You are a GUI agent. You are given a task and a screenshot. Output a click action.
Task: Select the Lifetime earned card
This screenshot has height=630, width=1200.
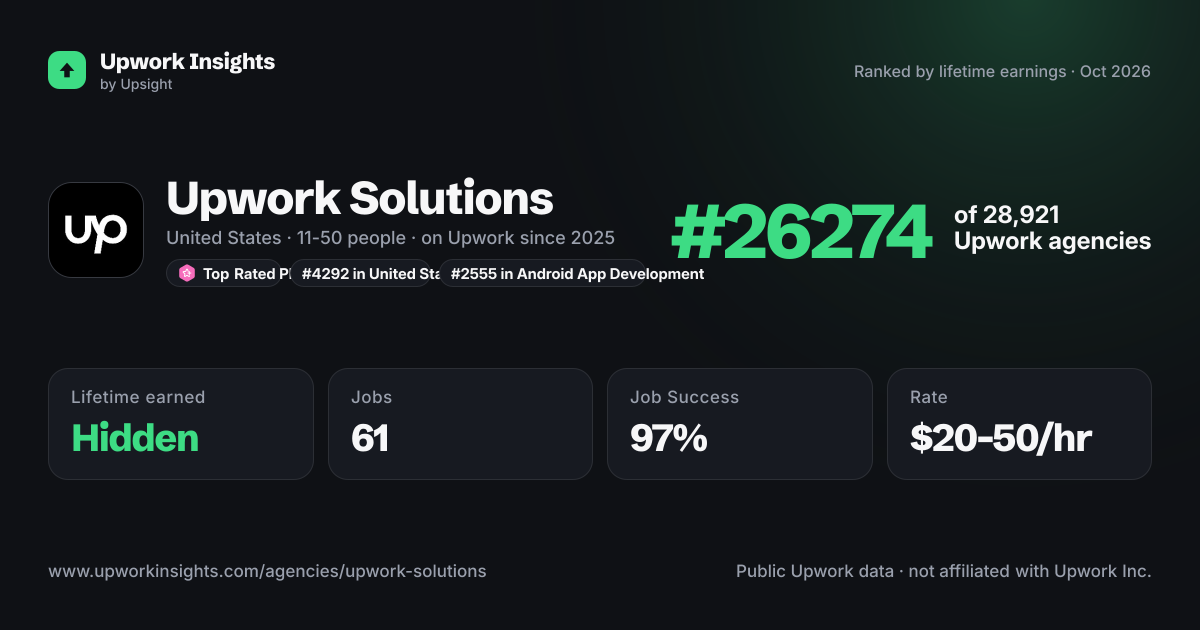(x=181, y=424)
